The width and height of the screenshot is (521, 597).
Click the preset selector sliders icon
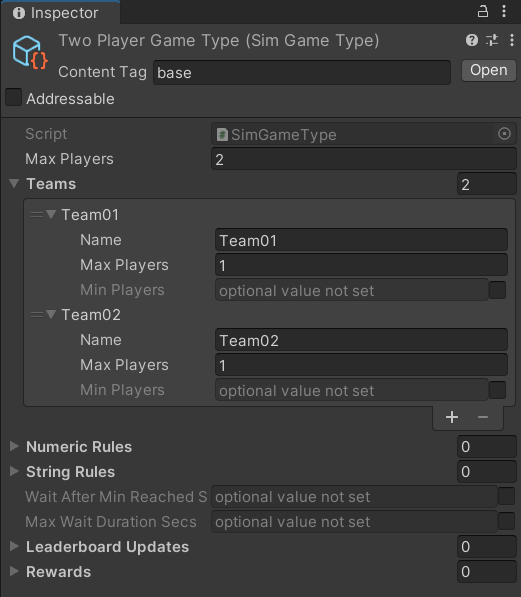point(492,40)
